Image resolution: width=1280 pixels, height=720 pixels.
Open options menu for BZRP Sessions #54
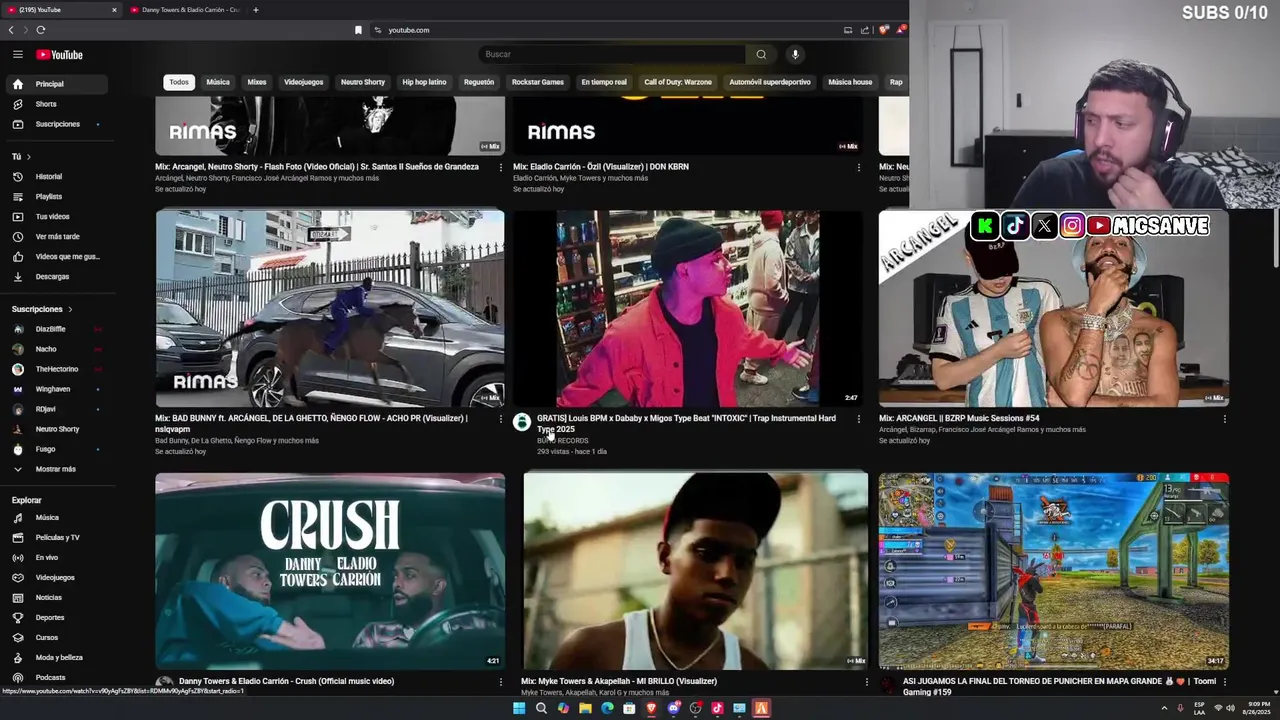(1224, 419)
